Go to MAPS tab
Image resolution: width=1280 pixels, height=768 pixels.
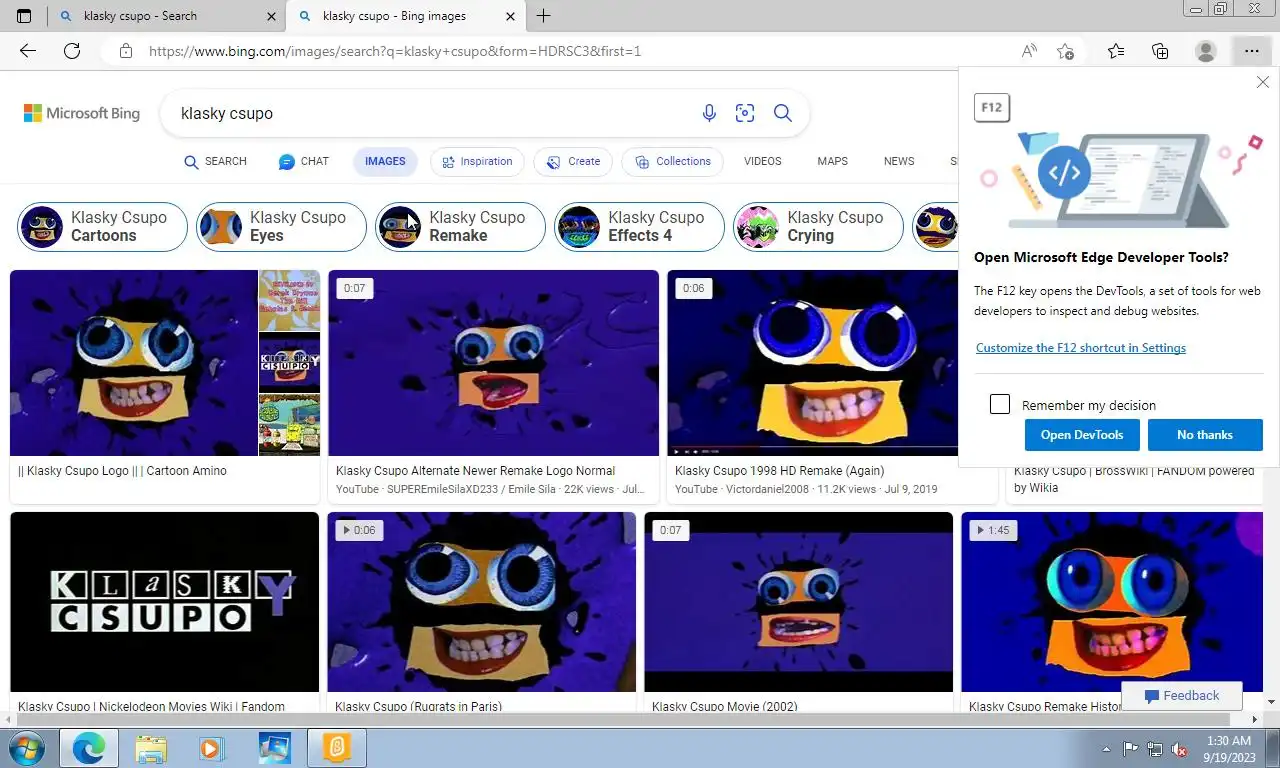coord(832,161)
